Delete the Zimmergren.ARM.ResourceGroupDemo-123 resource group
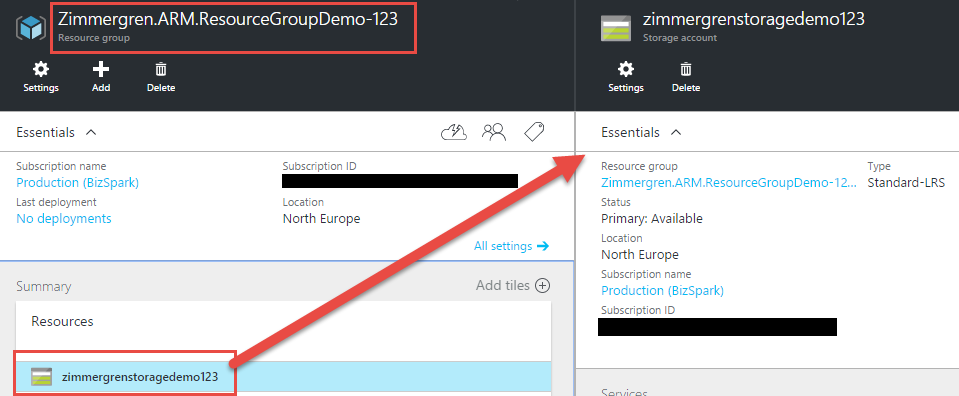 [161, 77]
